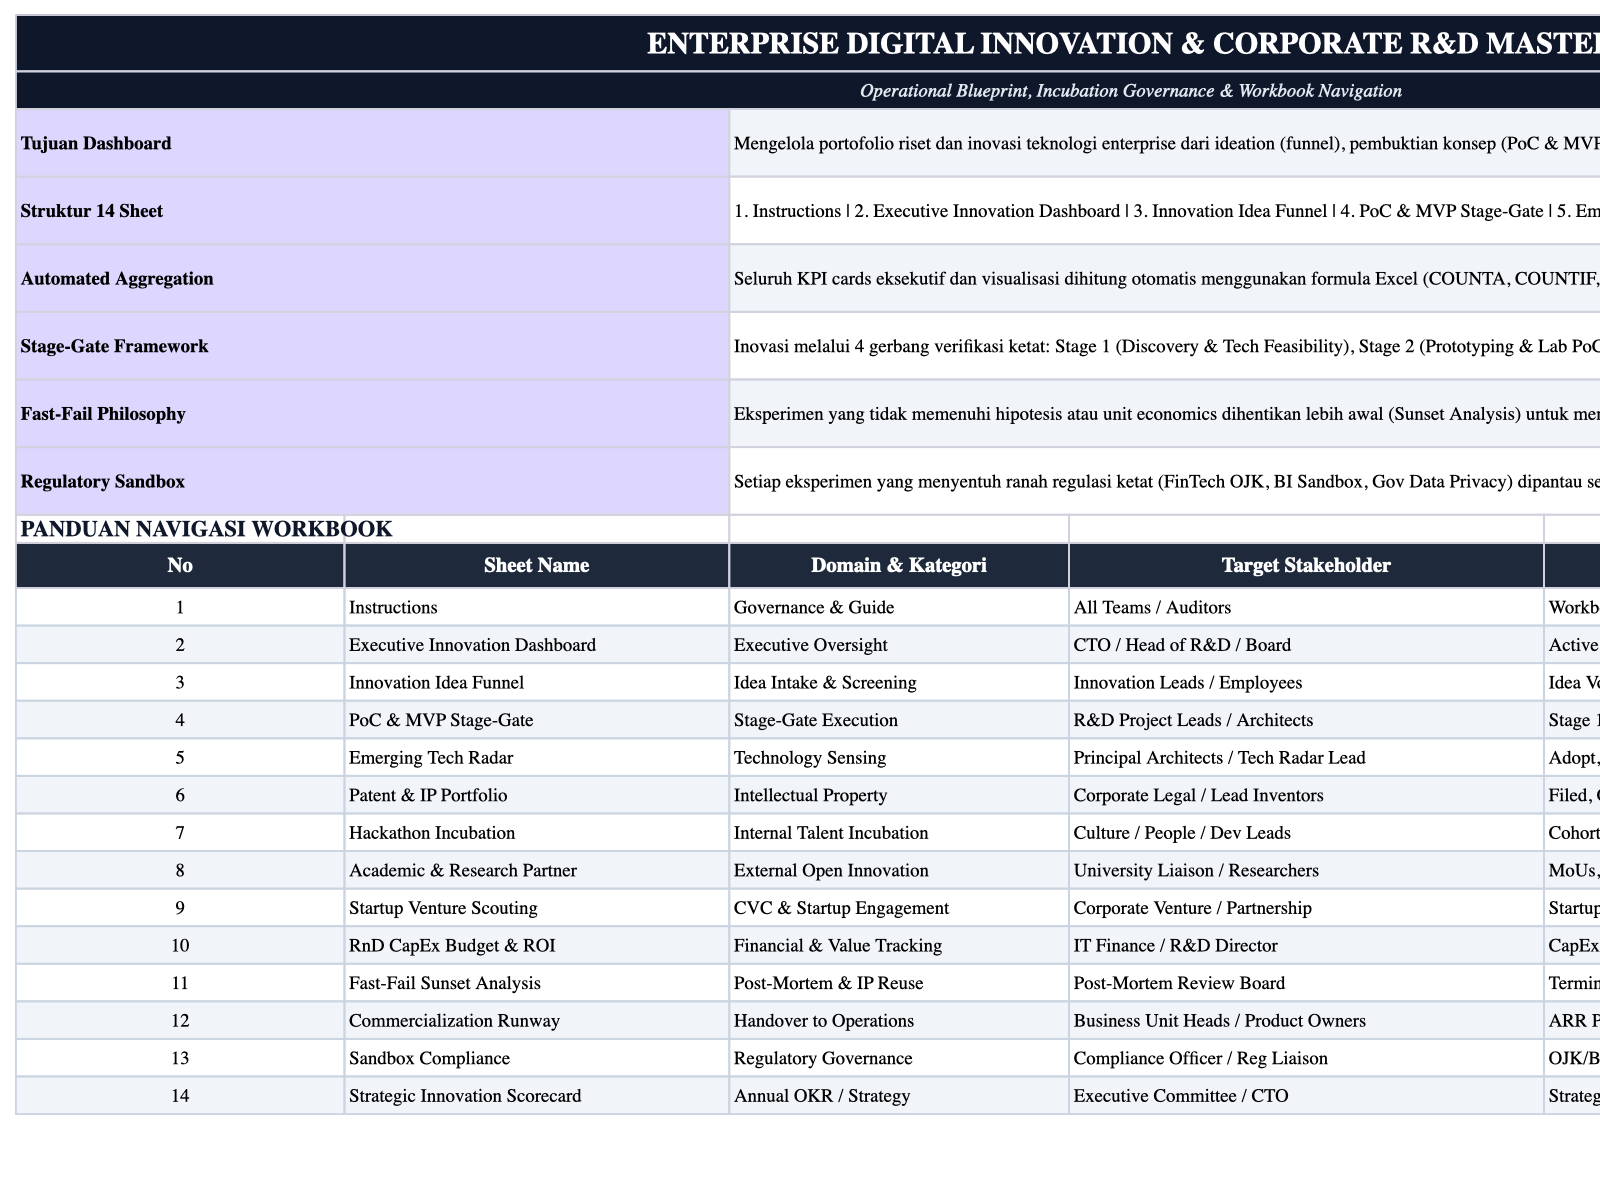Select the 'Startup Venture Scouting' cell
The width and height of the screenshot is (1600, 1192).
(537, 908)
